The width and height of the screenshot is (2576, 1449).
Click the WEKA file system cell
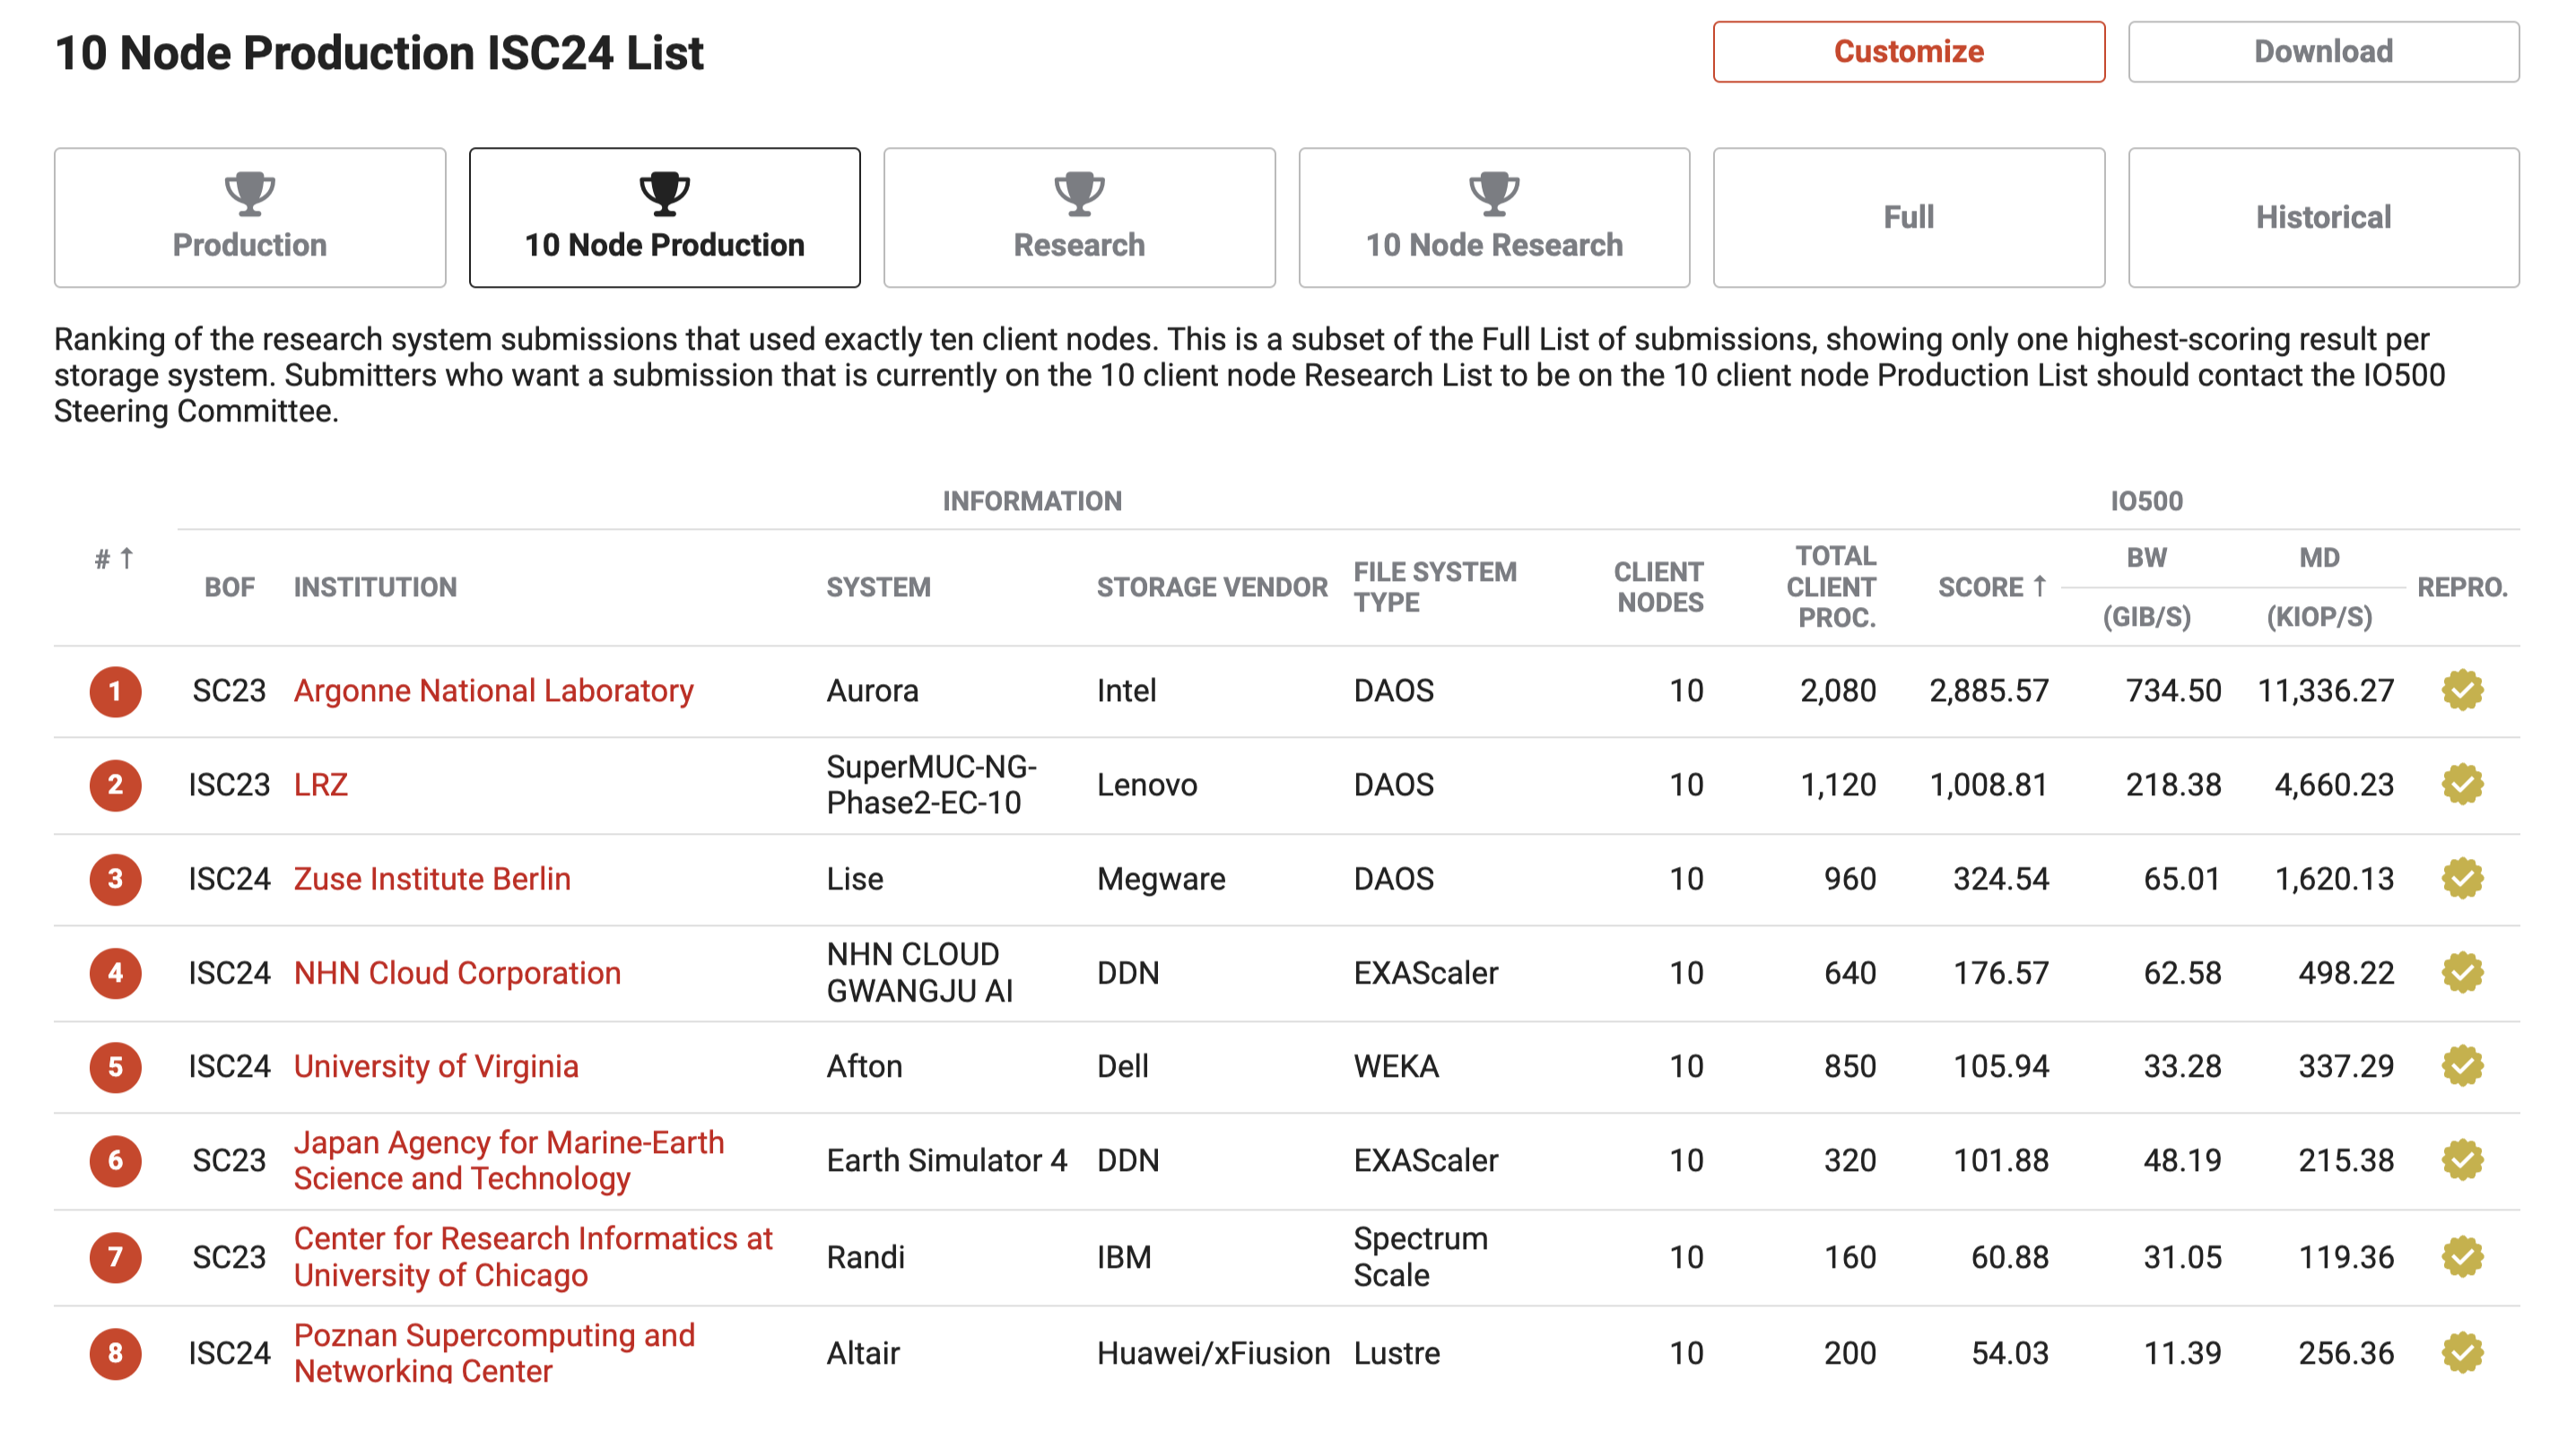pyautogui.click(x=1396, y=1066)
